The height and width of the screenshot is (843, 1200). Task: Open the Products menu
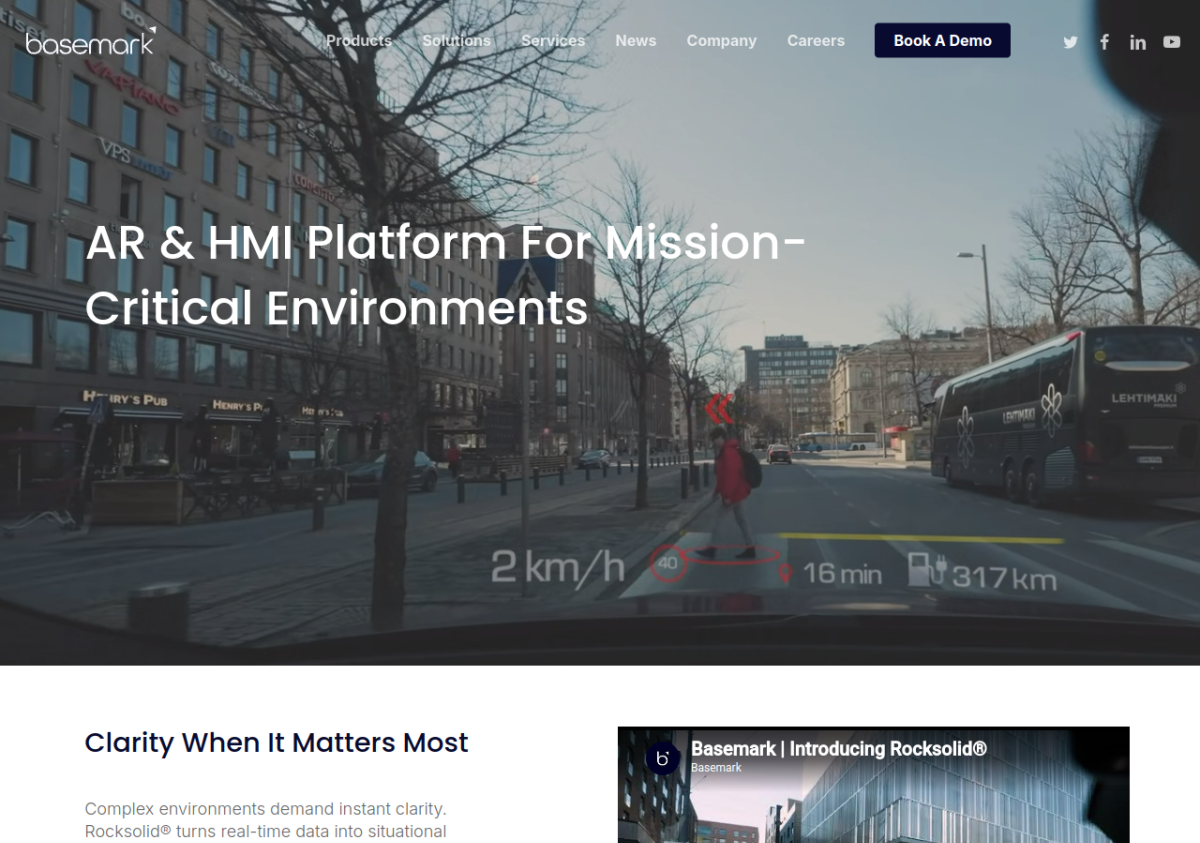point(359,41)
